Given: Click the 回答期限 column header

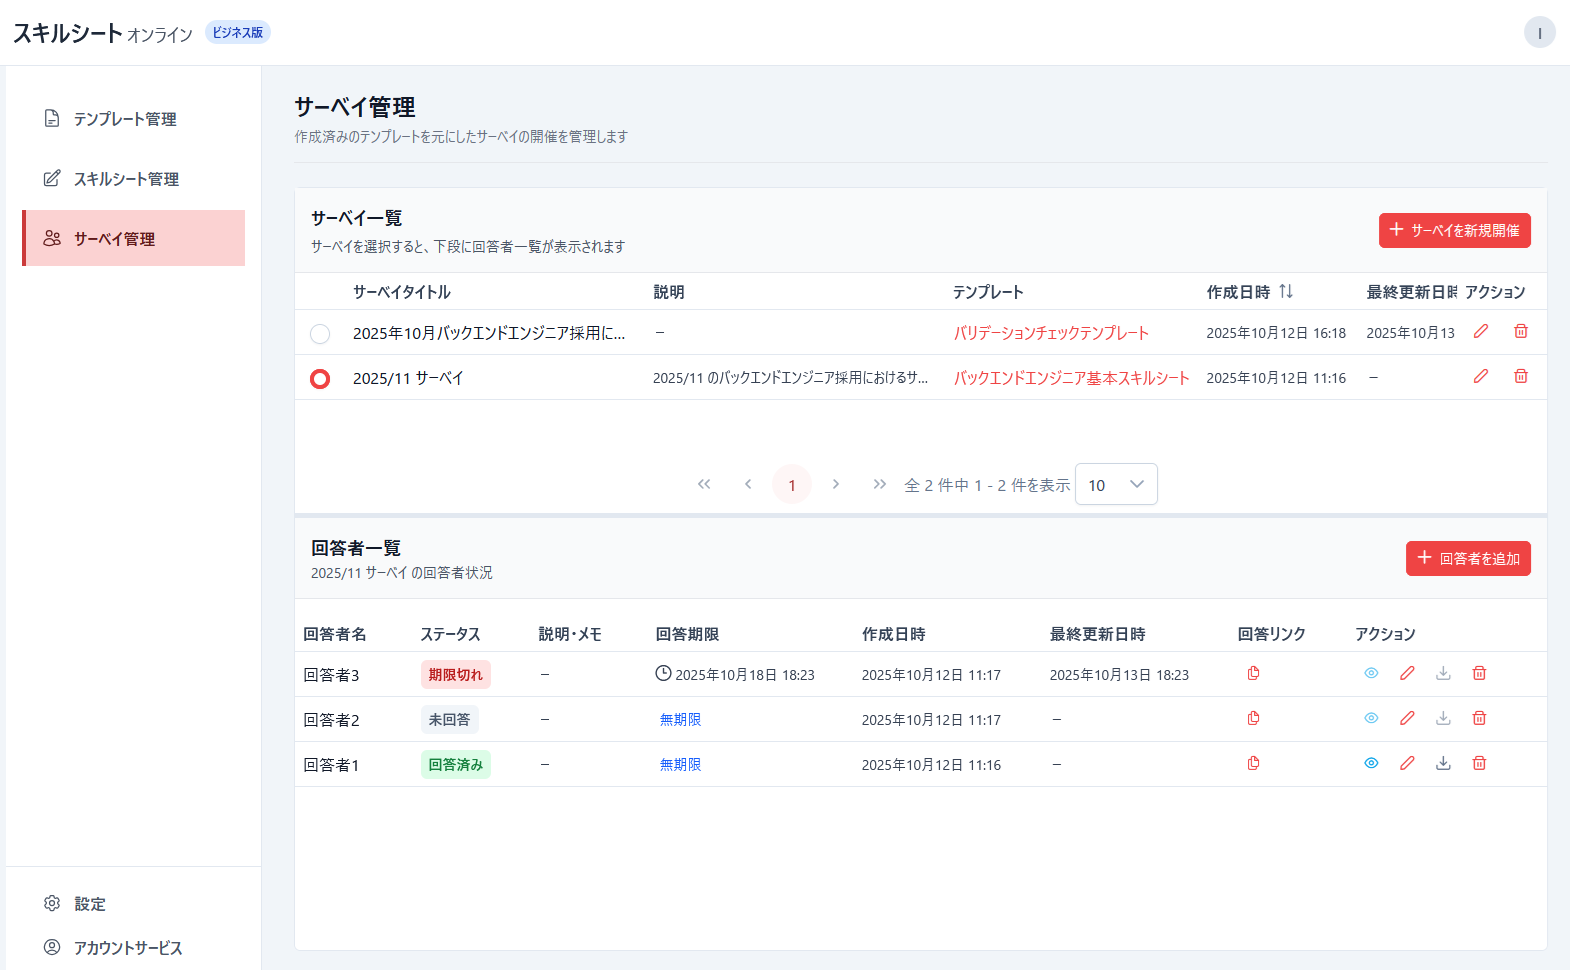Looking at the screenshot, I should tap(688, 634).
